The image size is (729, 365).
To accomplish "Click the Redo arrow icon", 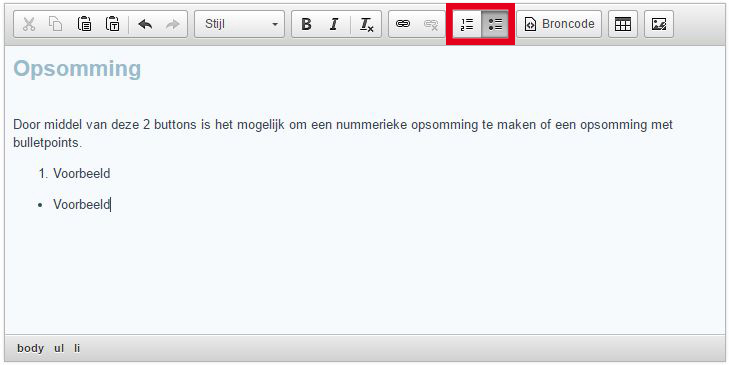I will 172,24.
